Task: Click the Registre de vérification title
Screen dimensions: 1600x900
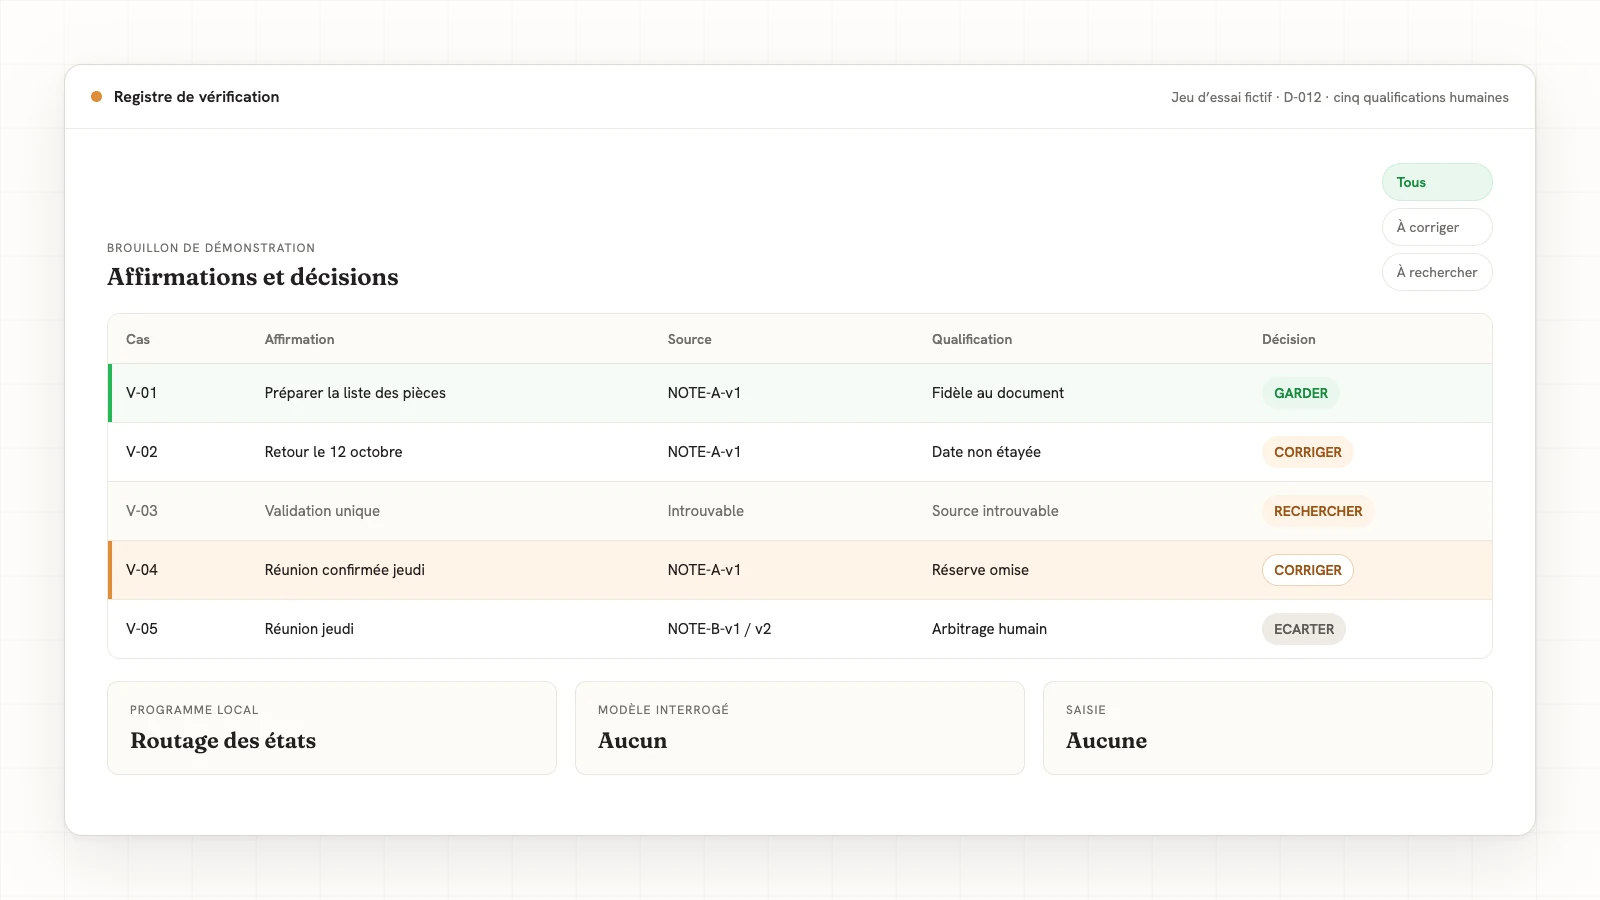Action: pyautogui.click(x=196, y=97)
